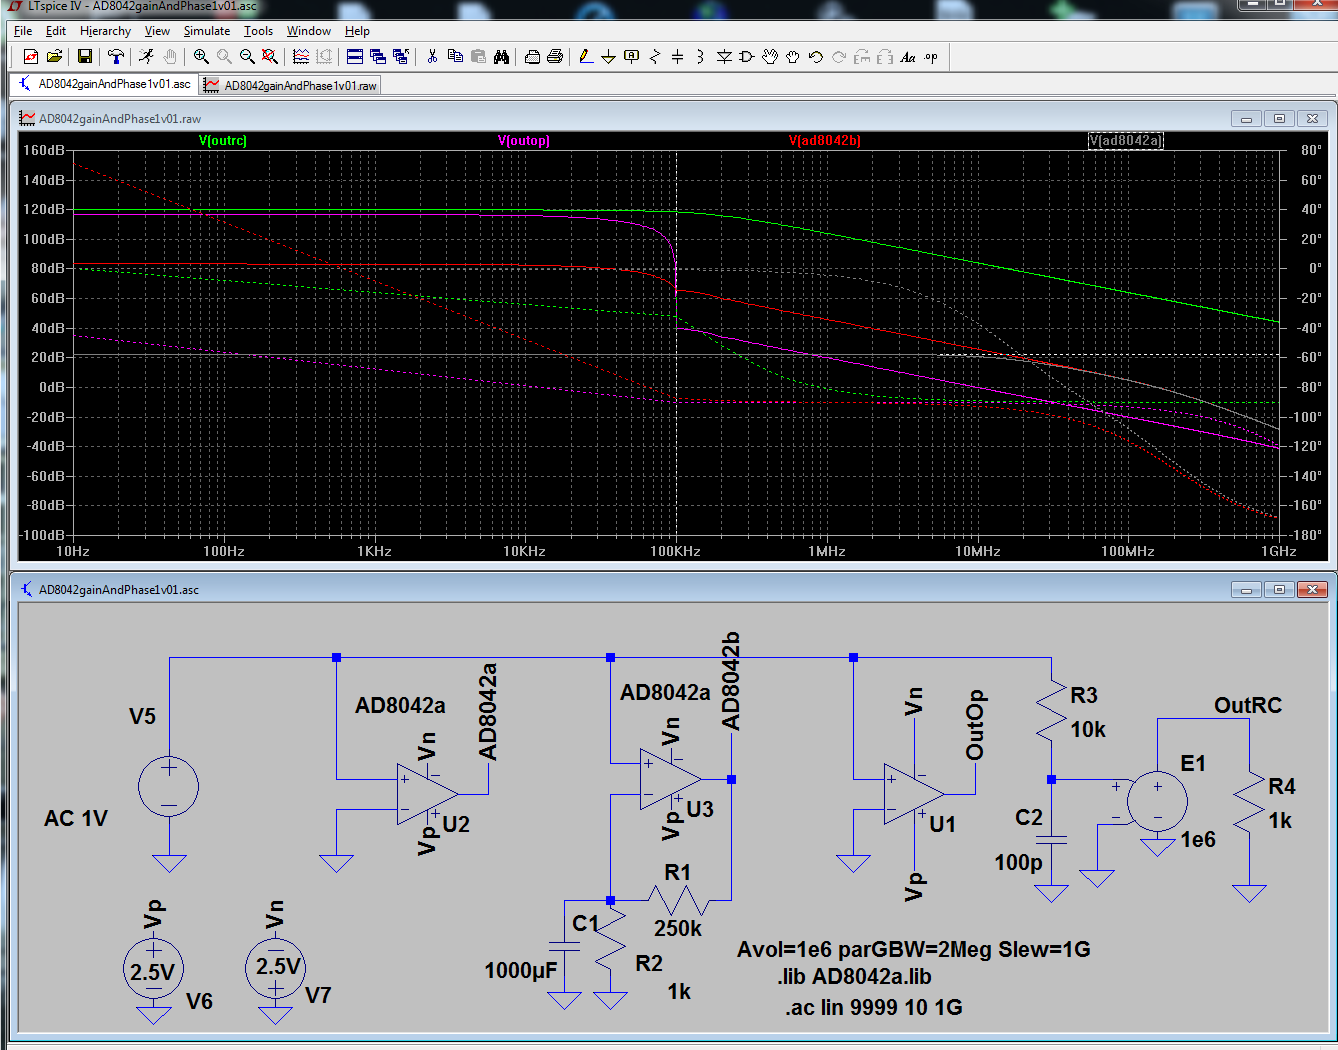
Task: Click the .ac lin 9999 10 1G directive
Action: coord(873,1007)
